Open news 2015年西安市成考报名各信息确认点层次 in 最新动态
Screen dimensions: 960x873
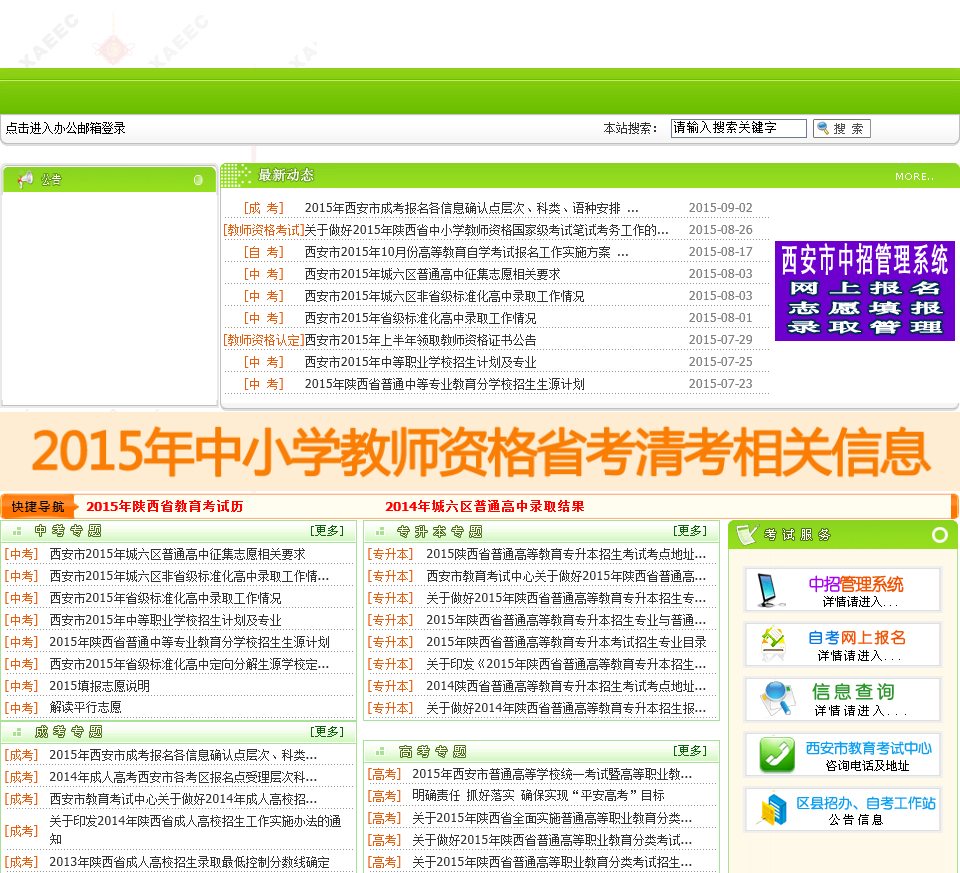pyautogui.click(x=471, y=208)
